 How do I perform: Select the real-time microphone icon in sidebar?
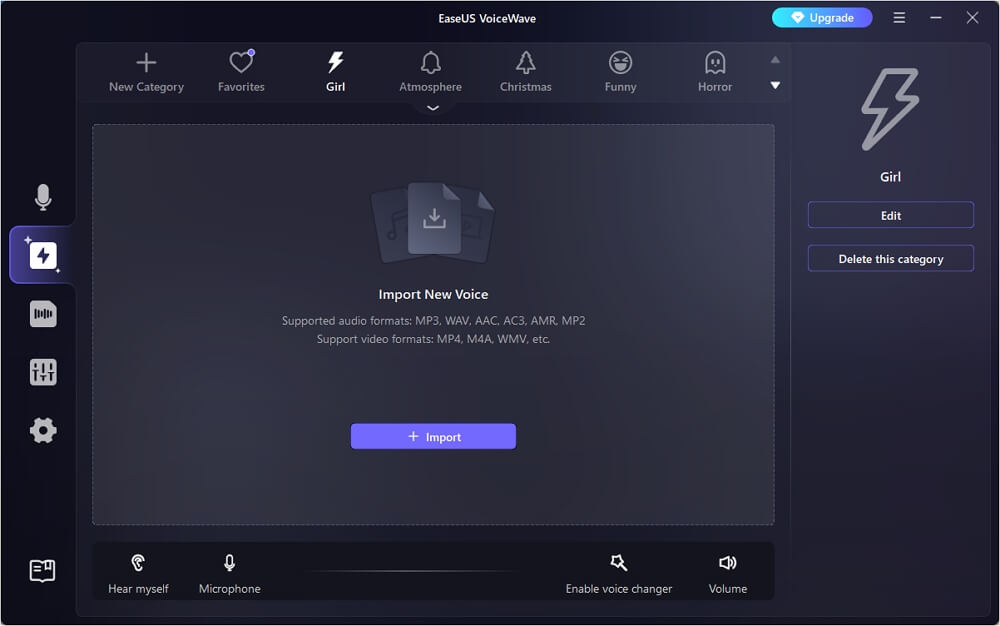(42, 197)
